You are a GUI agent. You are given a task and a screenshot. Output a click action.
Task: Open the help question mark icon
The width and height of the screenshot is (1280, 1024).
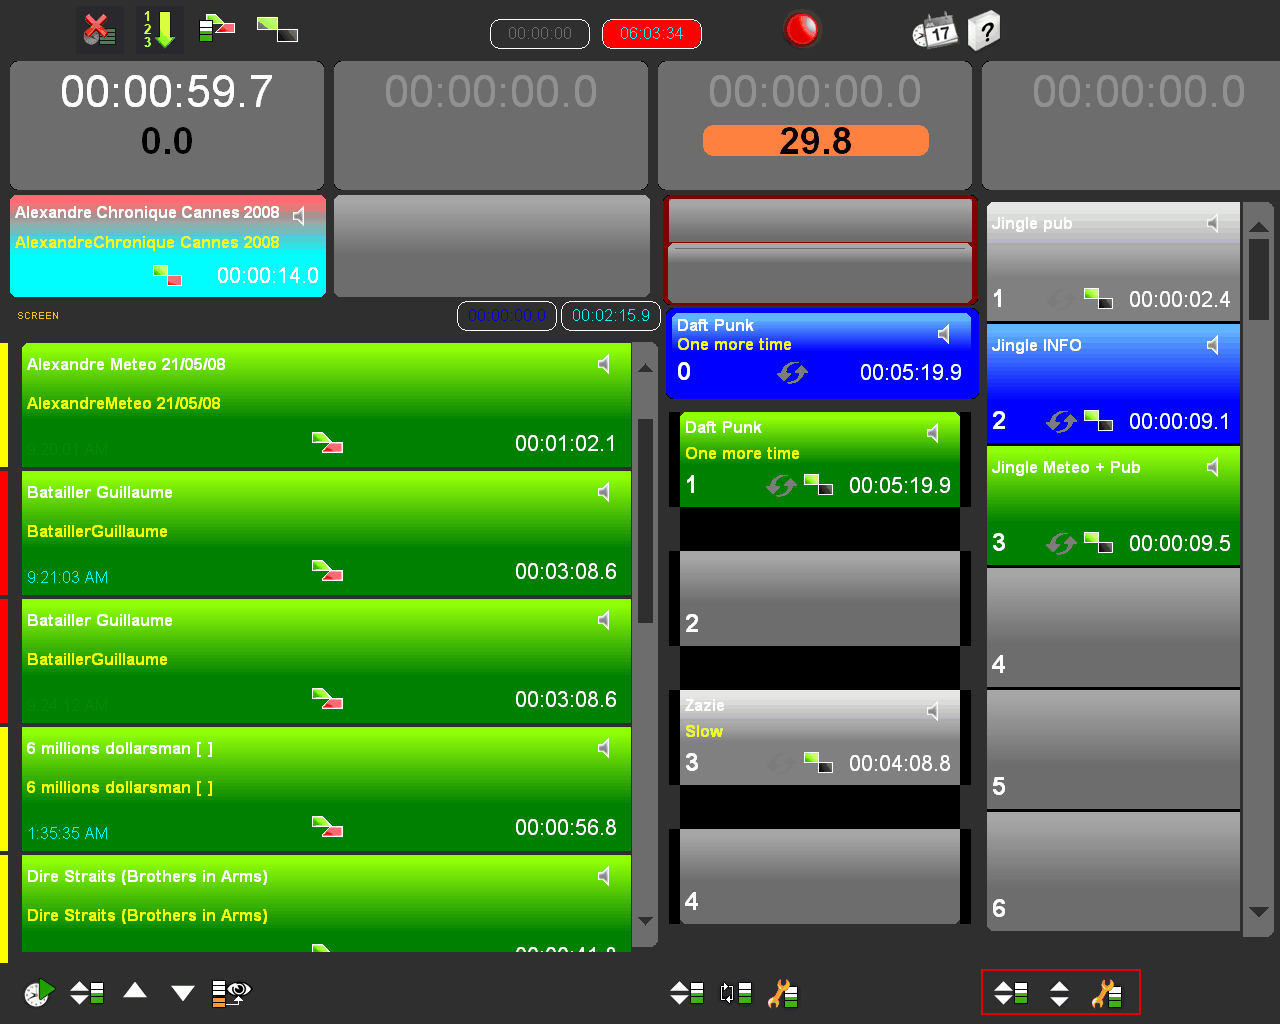984,31
